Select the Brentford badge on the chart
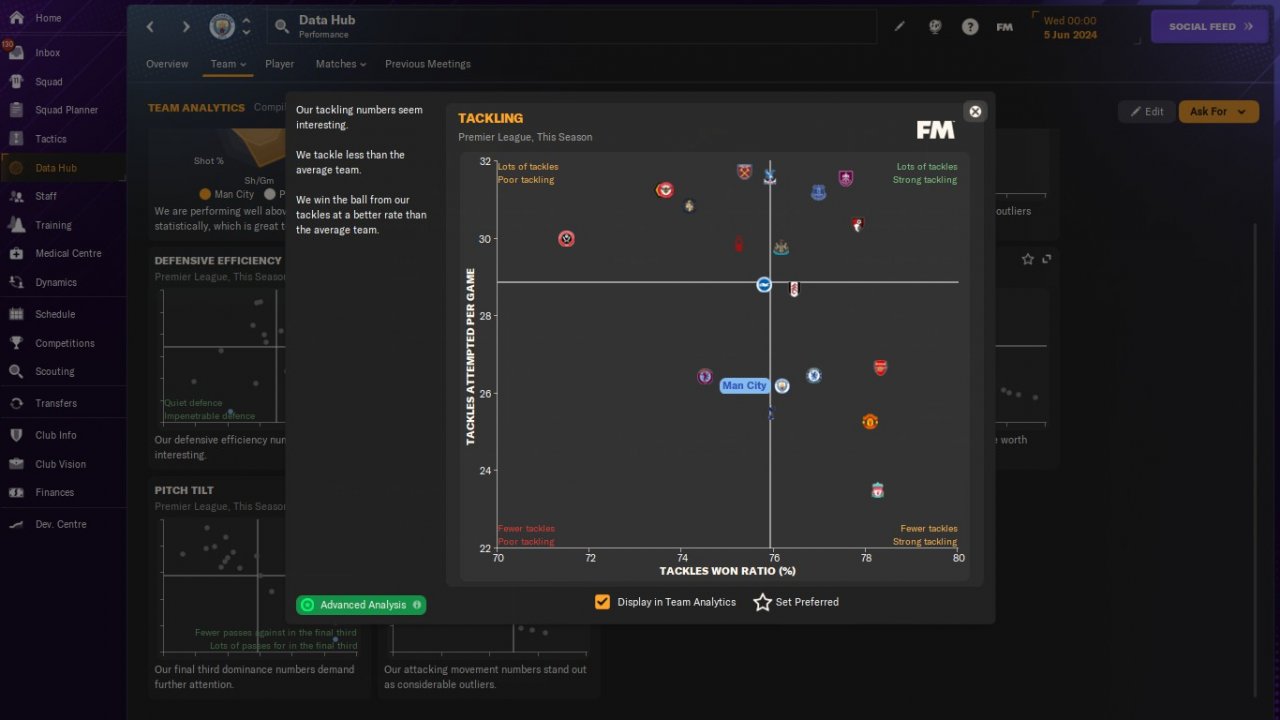 pyautogui.click(x=665, y=190)
